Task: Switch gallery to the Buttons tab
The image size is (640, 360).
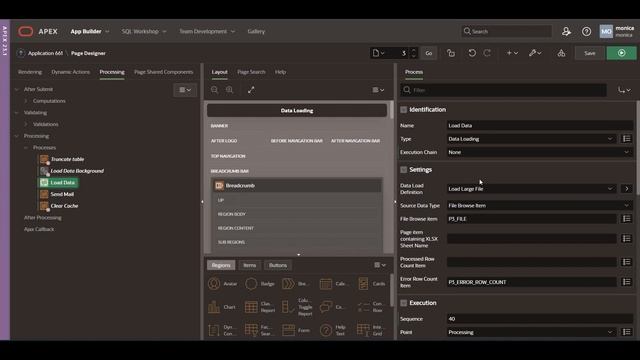Action: click(x=278, y=265)
